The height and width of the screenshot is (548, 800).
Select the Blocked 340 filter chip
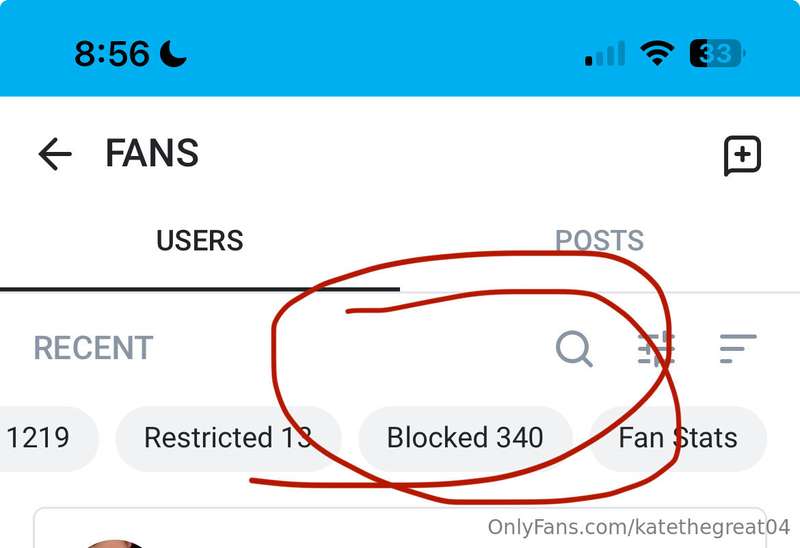465,438
